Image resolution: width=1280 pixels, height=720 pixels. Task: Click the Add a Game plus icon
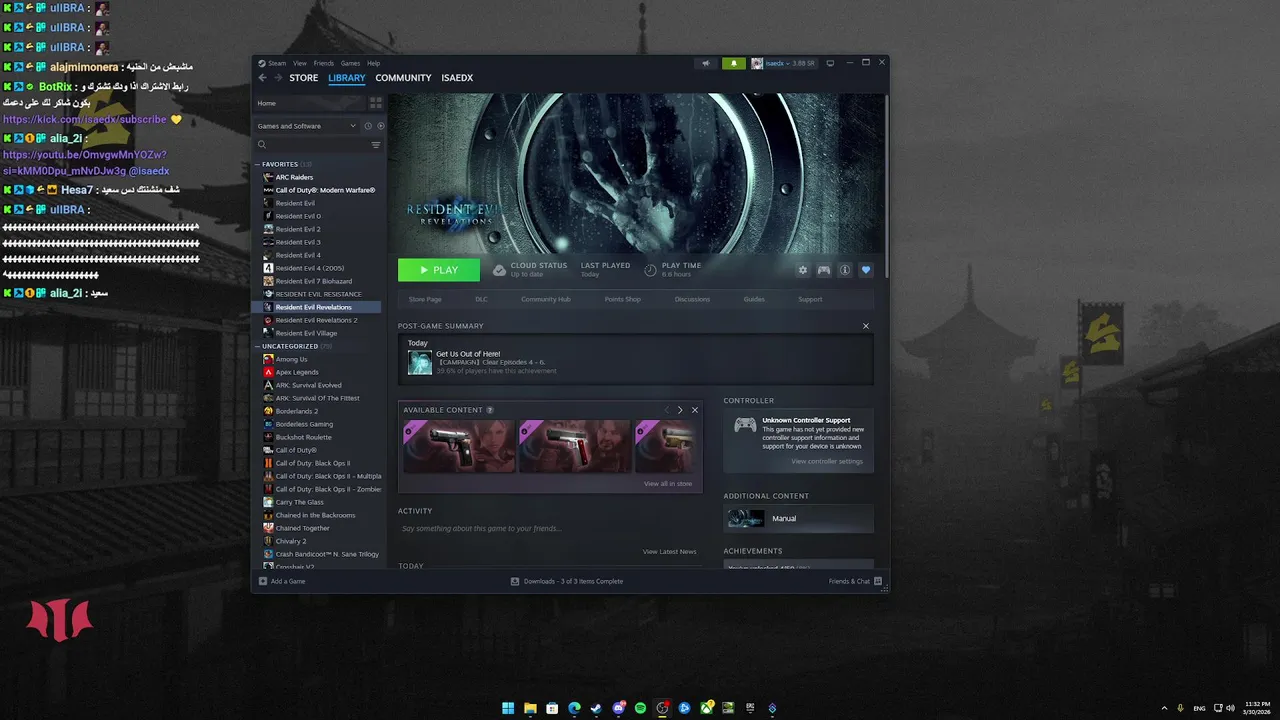pos(263,581)
